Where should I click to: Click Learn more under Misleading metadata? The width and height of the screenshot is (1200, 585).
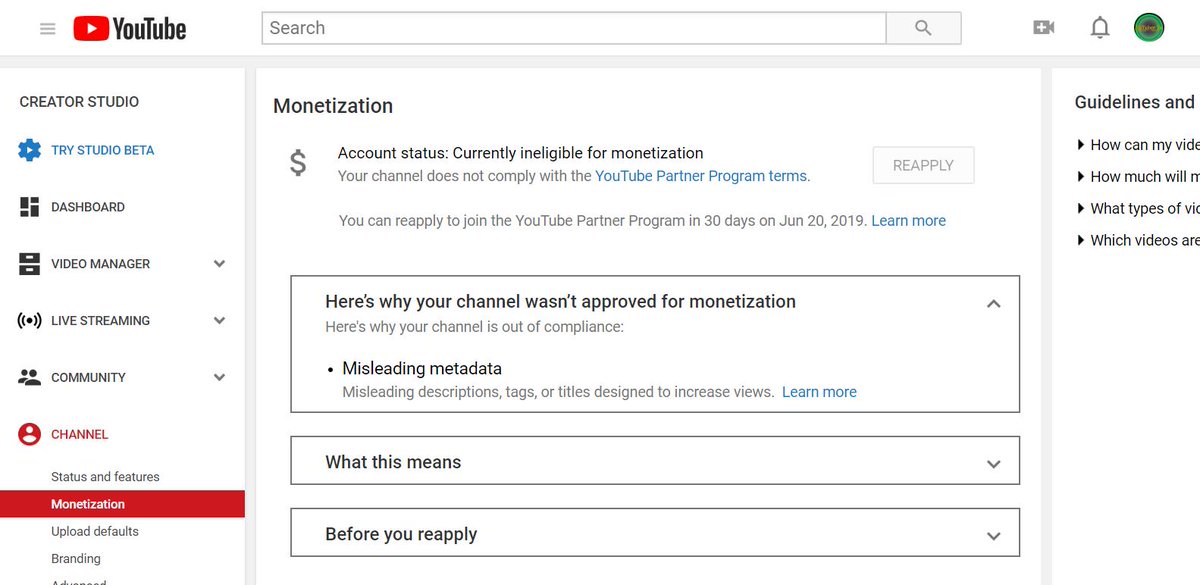click(819, 392)
